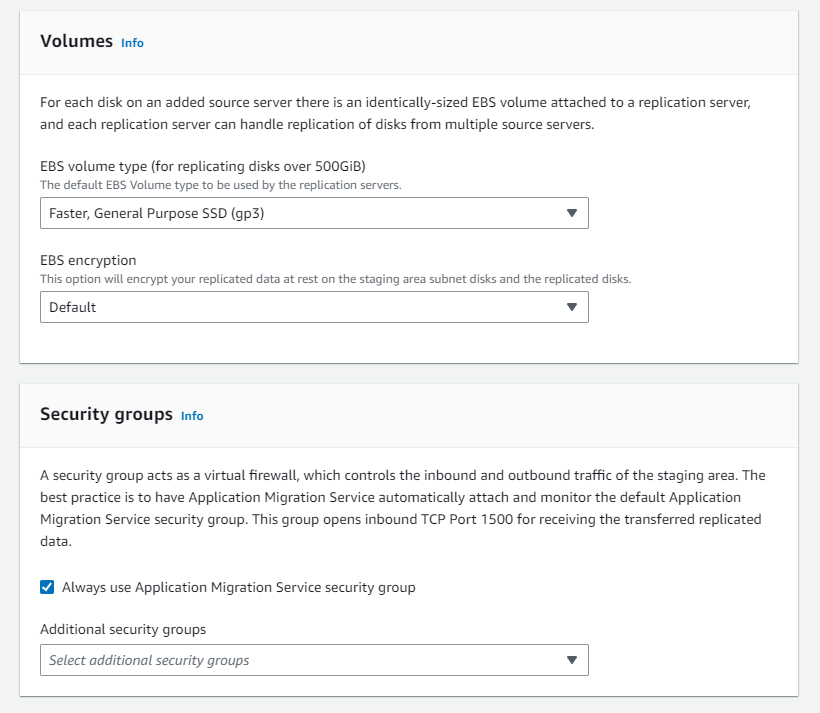Click the Volumes section heading
This screenshot has height=713, width=820.
(x=76, y=42)
